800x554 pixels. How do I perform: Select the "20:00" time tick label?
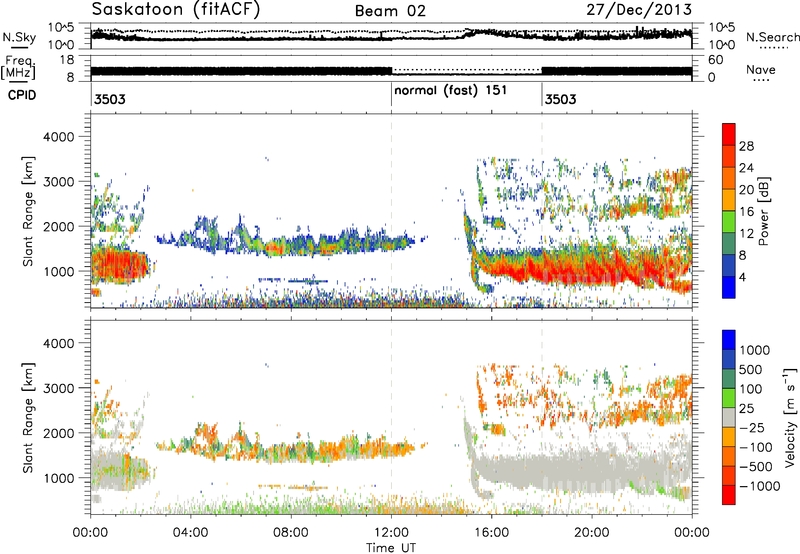point(591,533)
